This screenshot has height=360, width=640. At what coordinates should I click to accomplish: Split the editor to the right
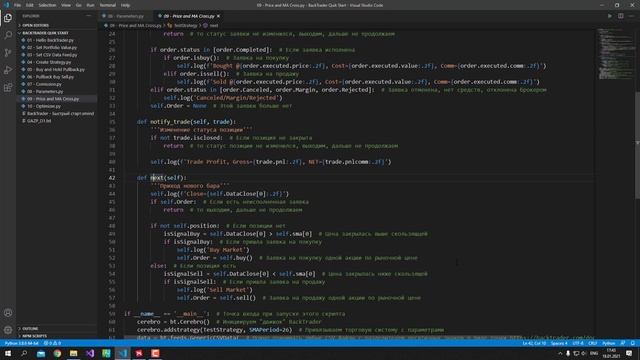pos(620,16)
